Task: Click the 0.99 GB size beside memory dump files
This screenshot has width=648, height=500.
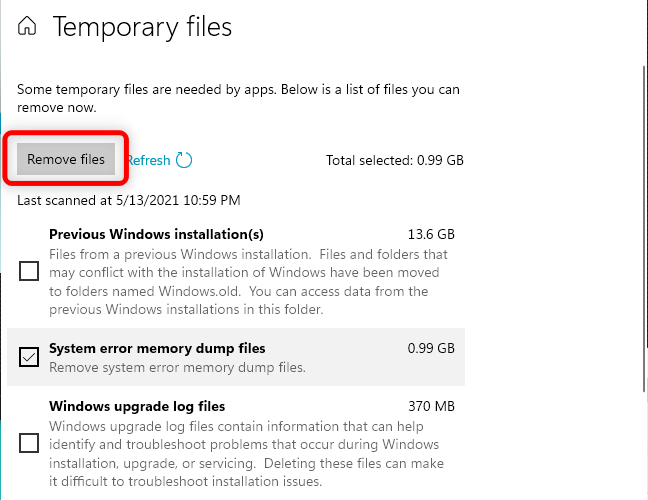Action: point(431,348)
